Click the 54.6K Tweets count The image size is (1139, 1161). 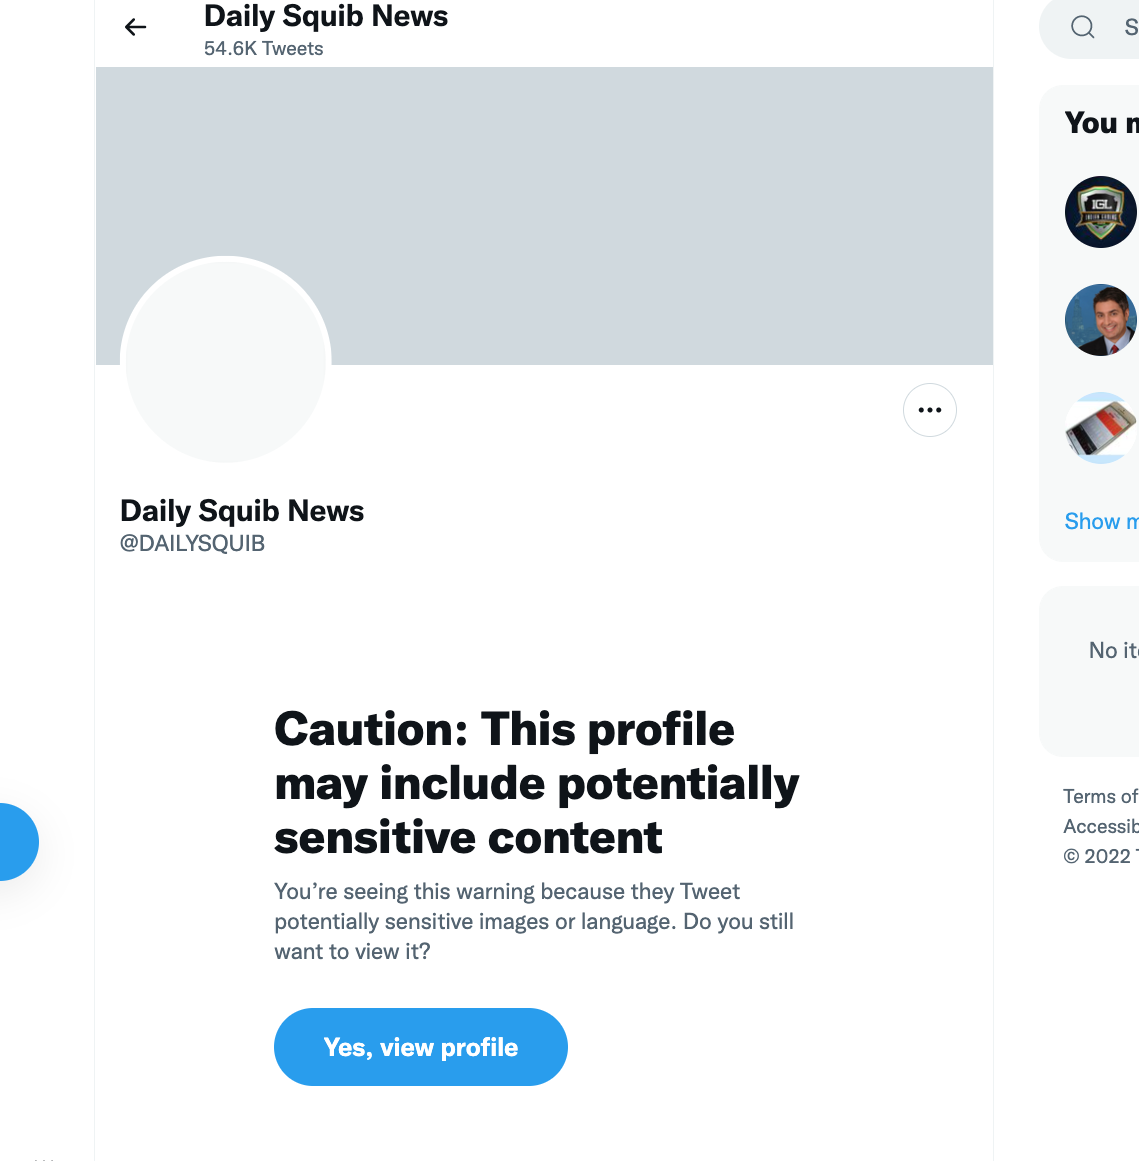pos(264,49)
